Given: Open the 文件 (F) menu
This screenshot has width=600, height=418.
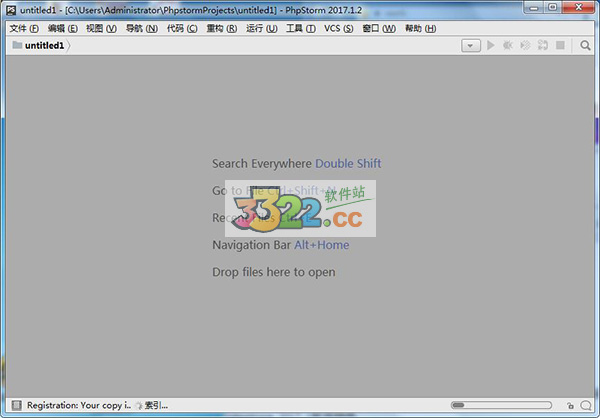Looking at the screenshot, I should 24,28.
